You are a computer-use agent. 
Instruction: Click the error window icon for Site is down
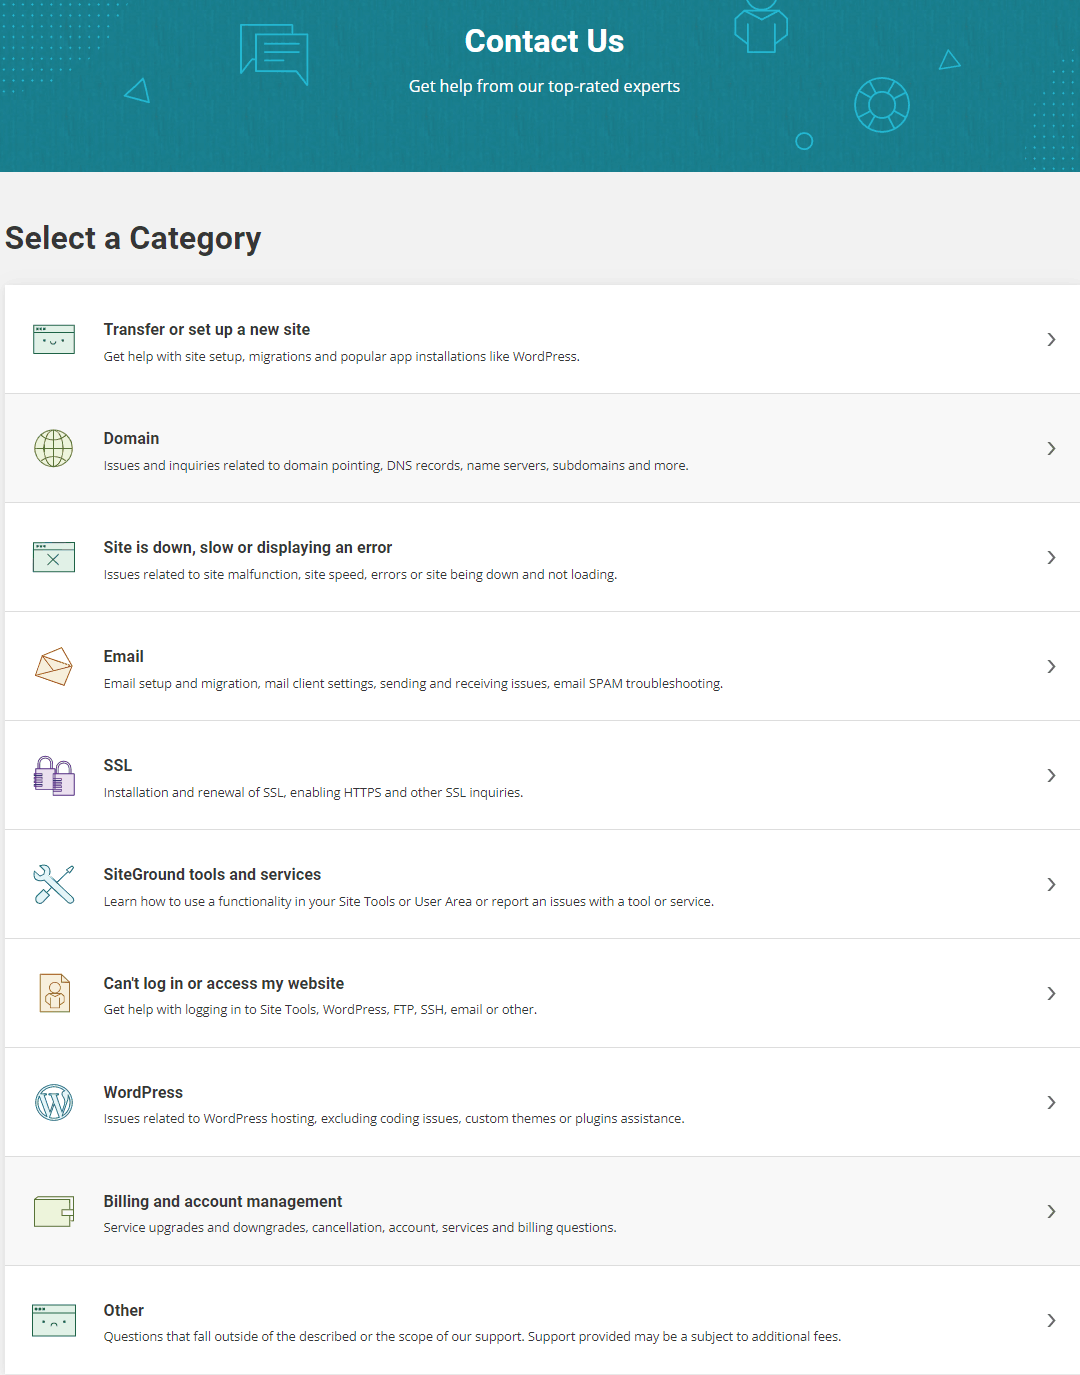click(54, 557)
